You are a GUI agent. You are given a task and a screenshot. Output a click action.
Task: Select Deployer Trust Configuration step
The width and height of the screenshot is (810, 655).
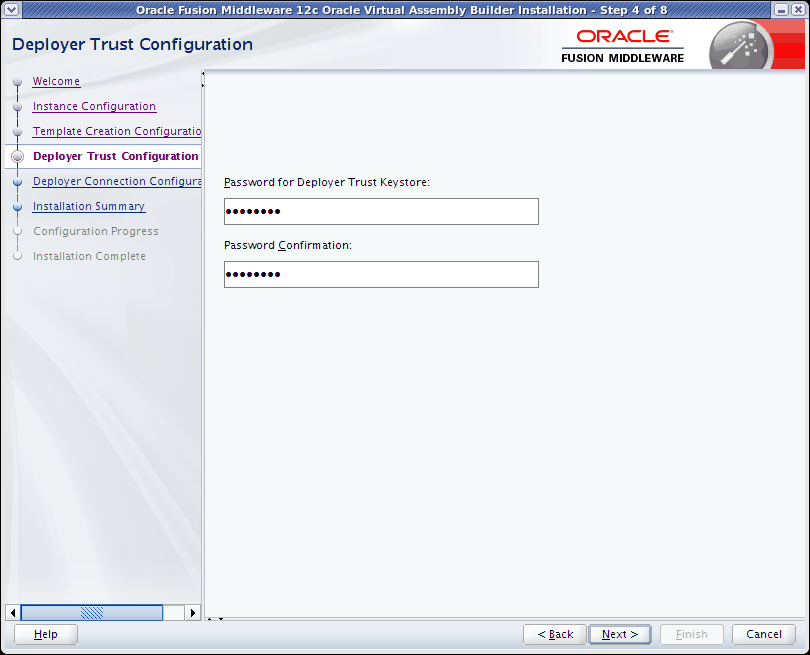[x=116, y=156]
